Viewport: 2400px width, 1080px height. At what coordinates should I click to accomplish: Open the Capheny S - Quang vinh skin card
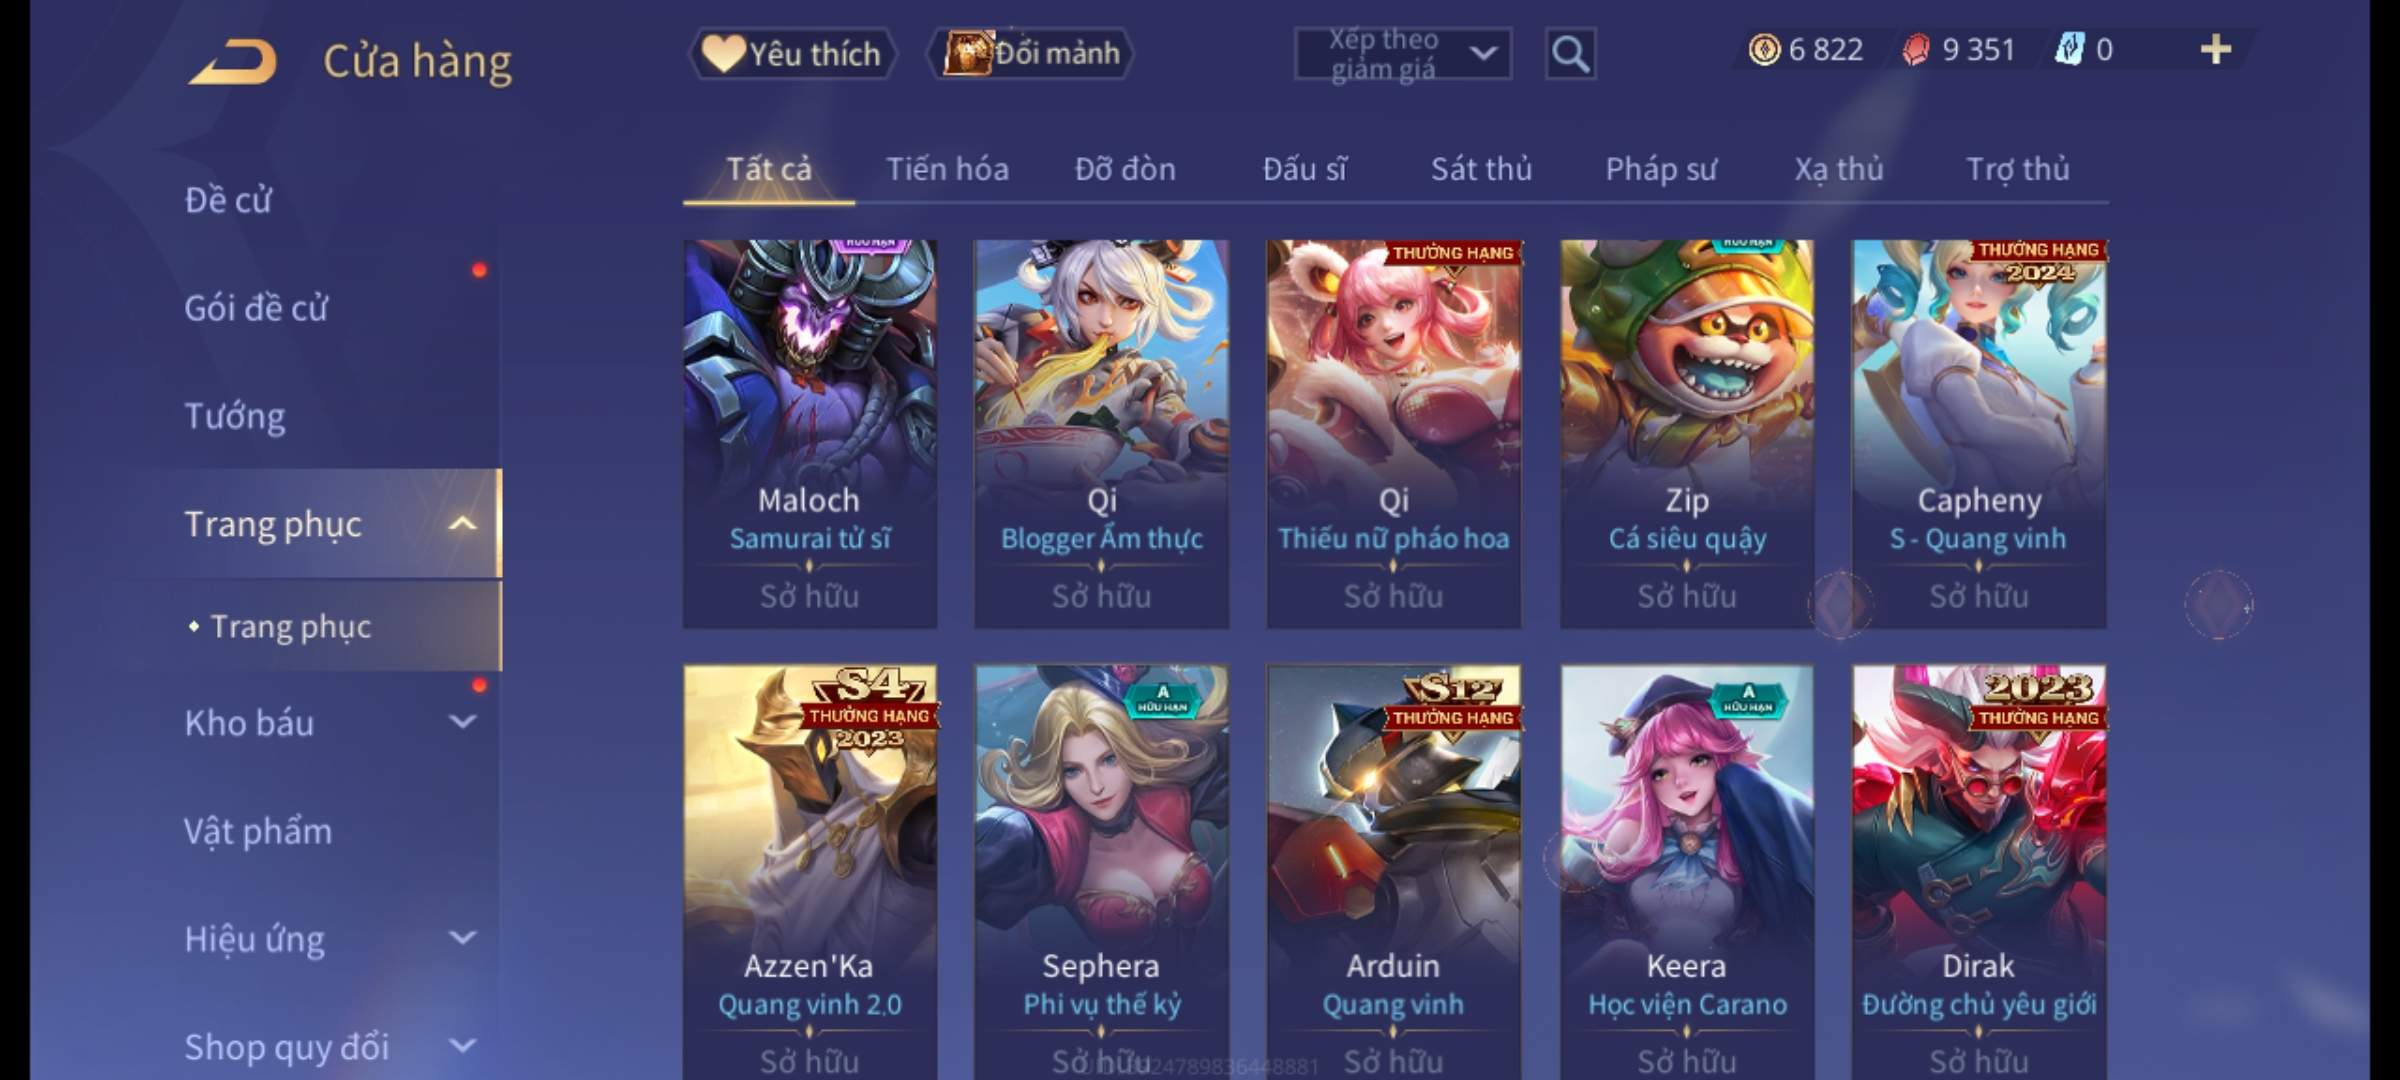[x=1979, y=434]
